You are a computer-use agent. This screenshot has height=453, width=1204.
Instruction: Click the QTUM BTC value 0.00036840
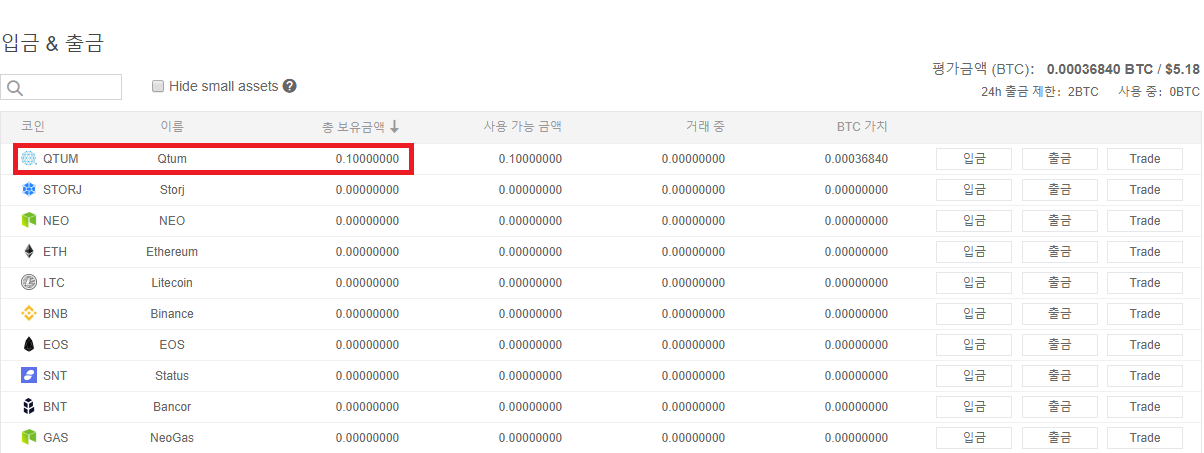point(856,159)
